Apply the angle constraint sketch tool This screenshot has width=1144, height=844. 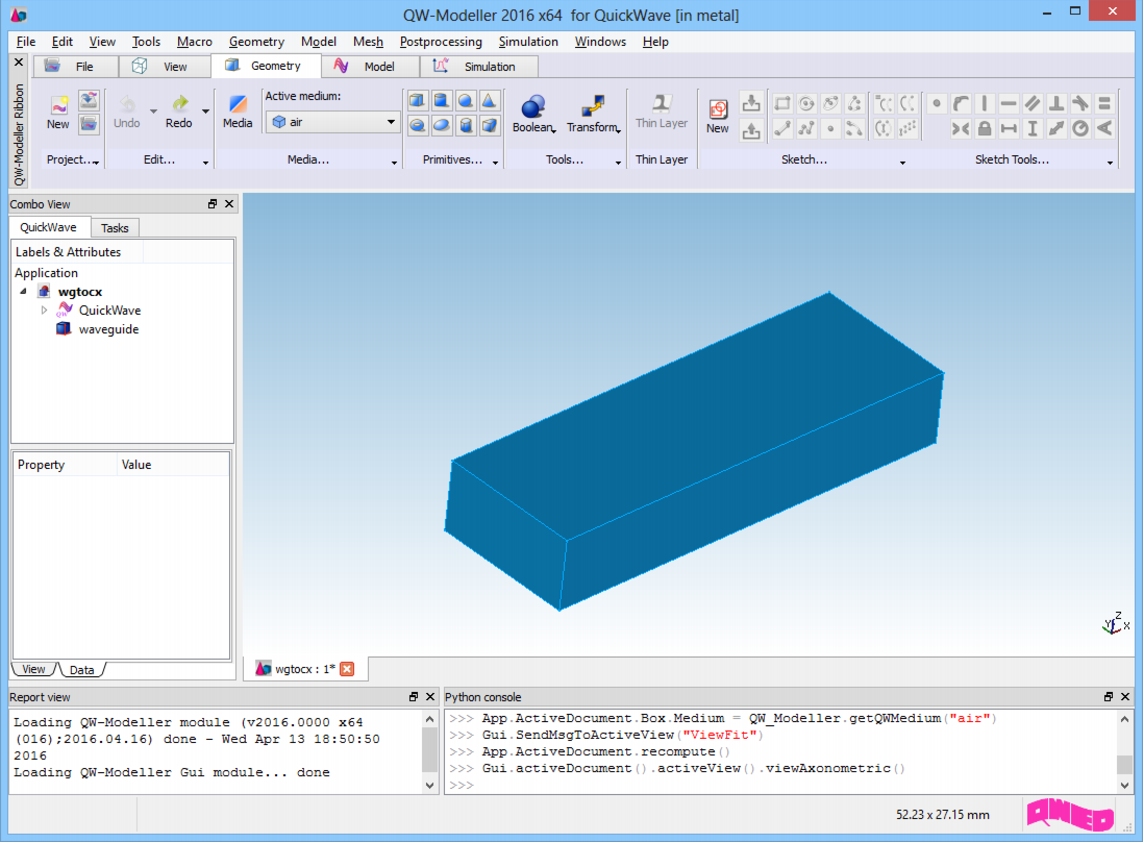[1105, 129]
